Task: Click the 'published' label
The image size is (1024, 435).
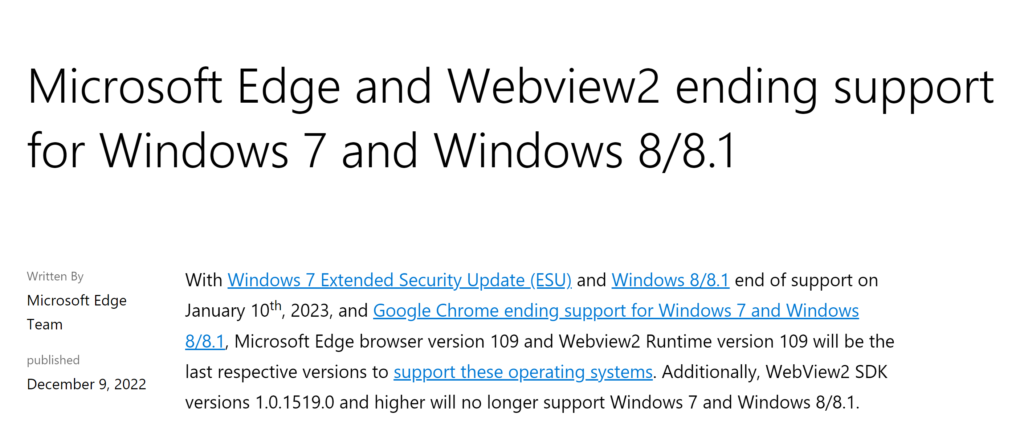Action: tap(53, 361)
